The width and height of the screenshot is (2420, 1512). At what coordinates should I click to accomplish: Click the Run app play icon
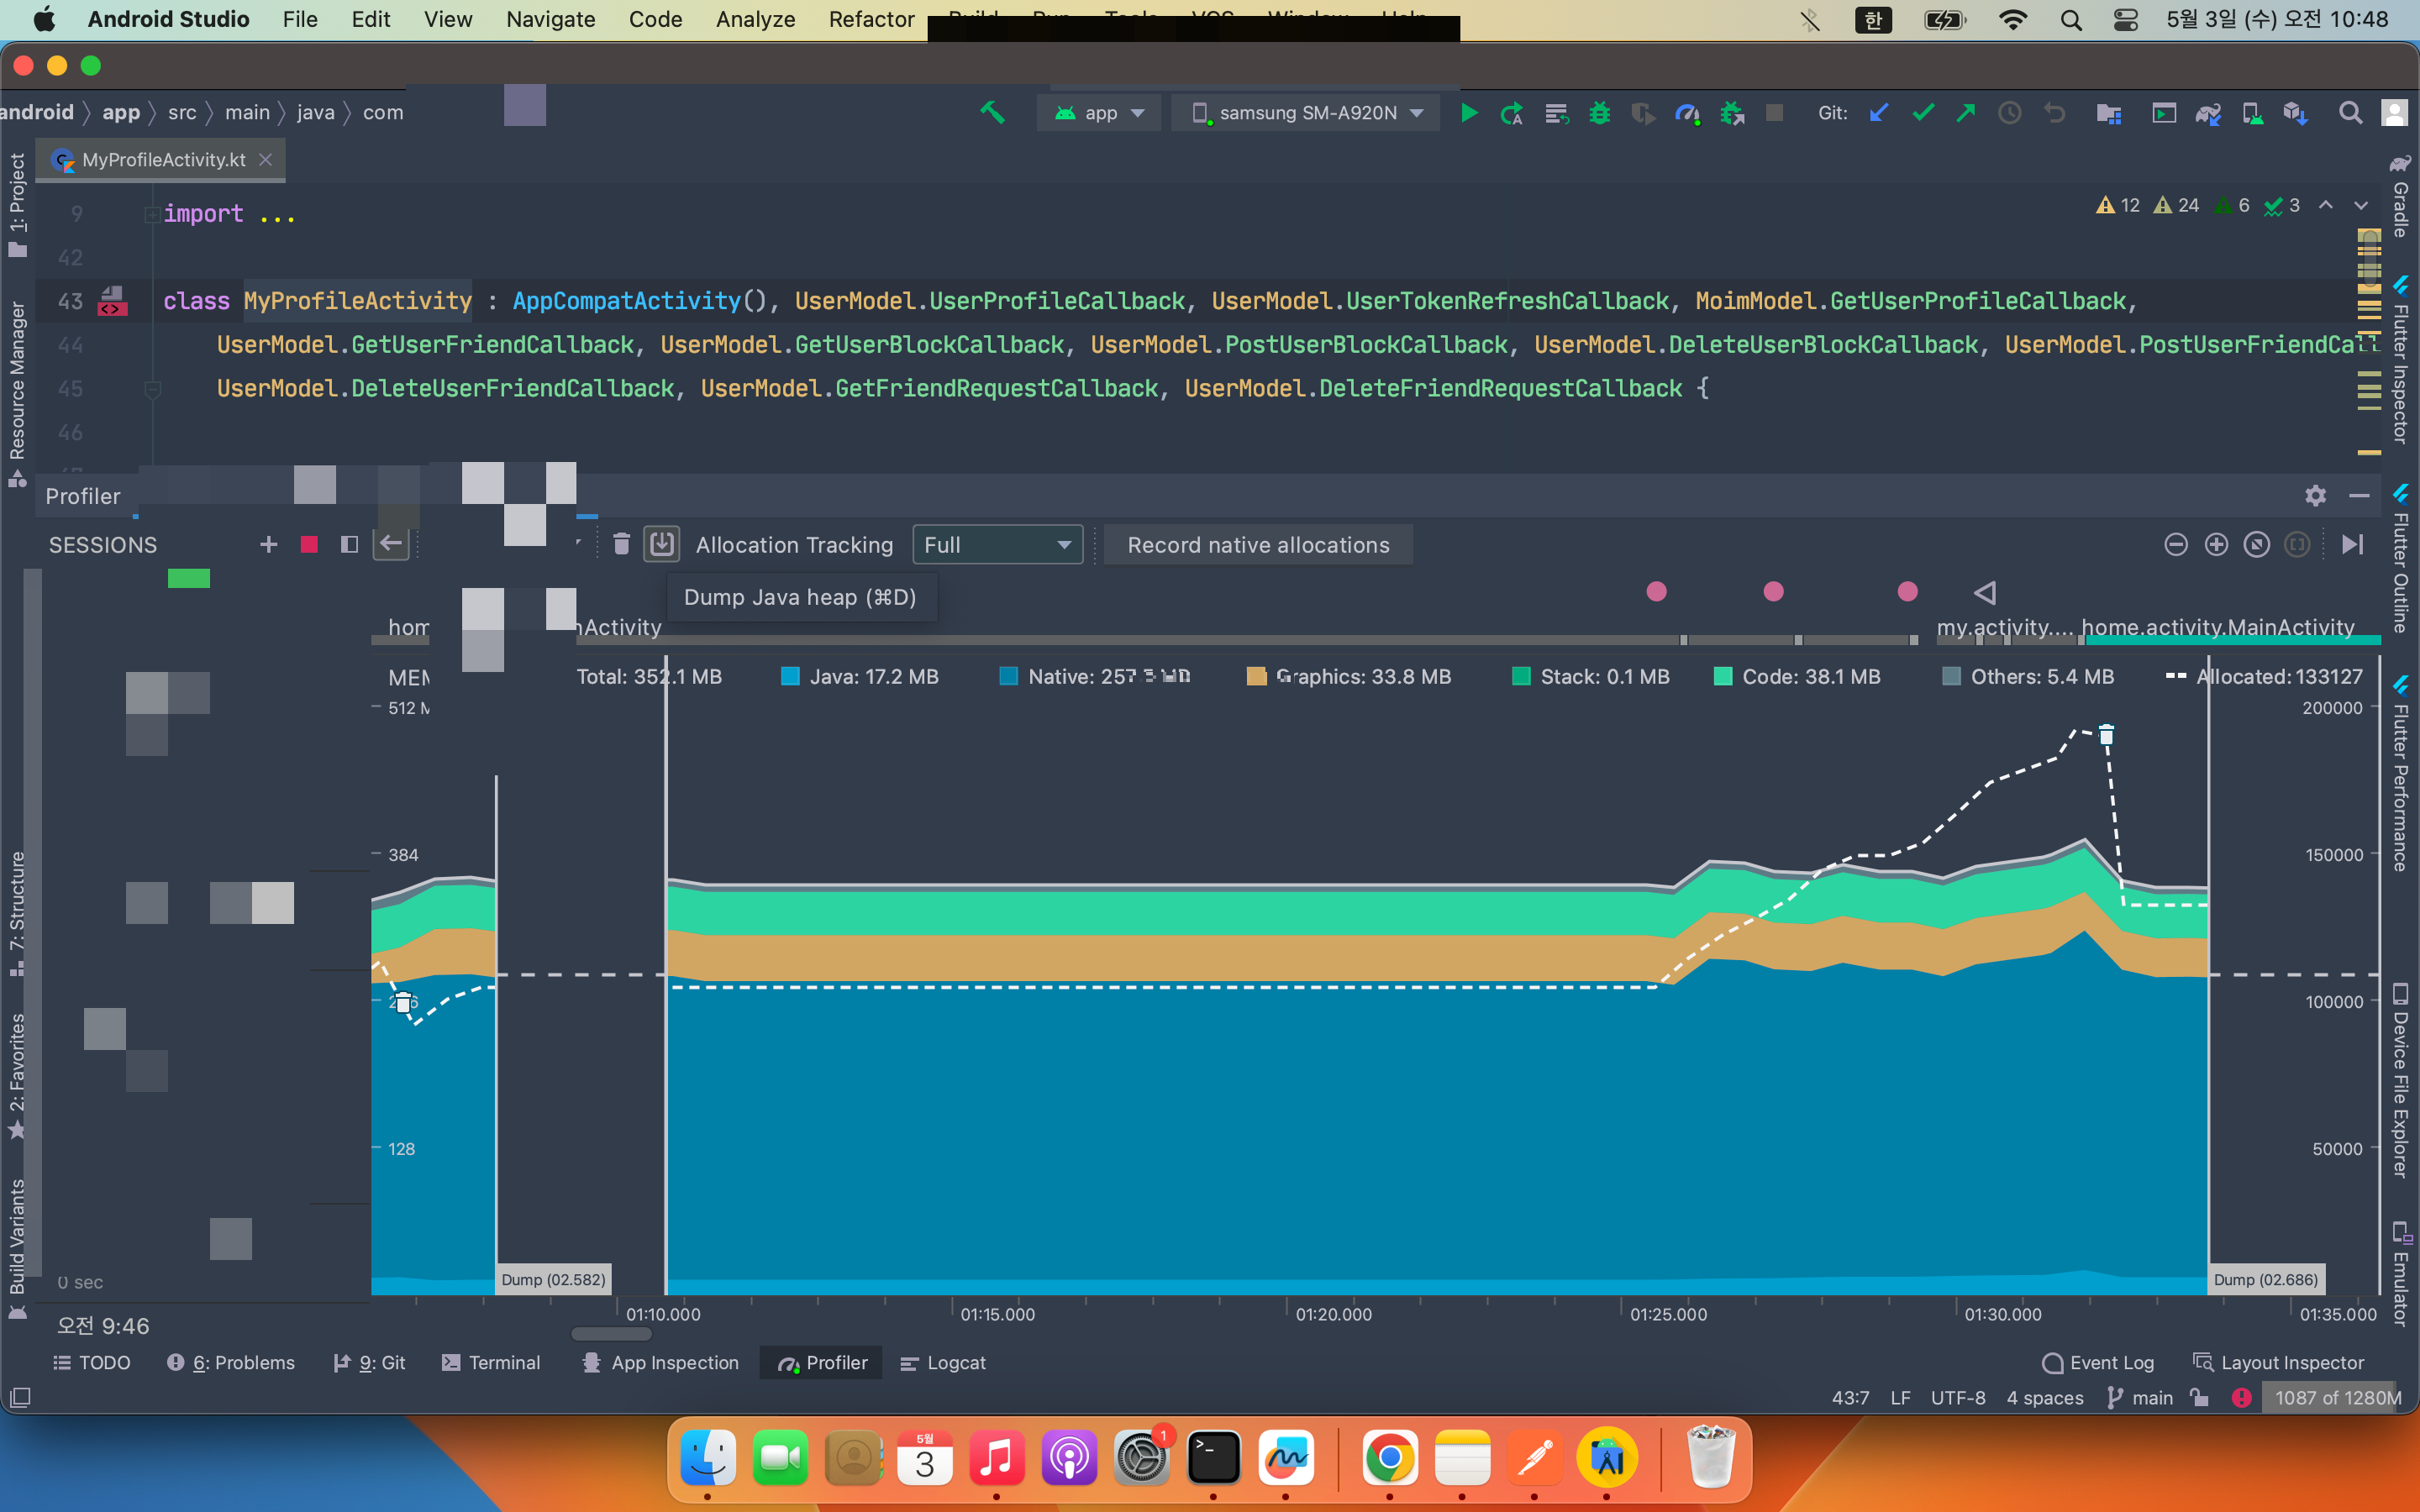pyautogui.click(x=1468, y=113)
